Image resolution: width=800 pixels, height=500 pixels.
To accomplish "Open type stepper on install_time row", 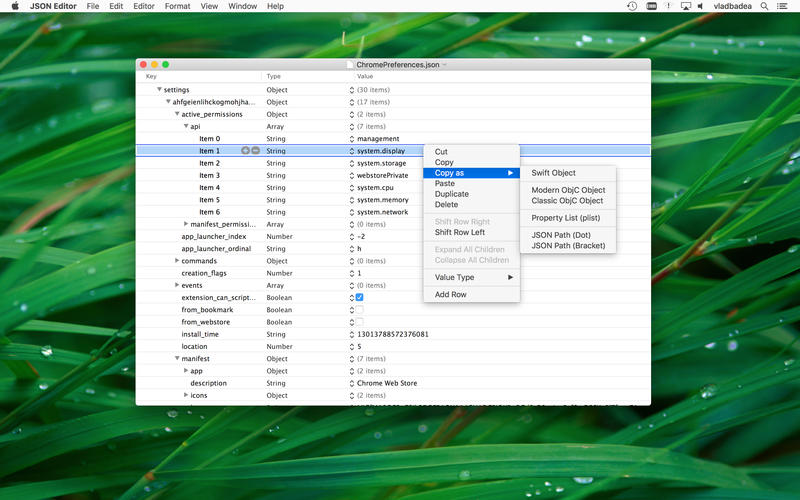I will point(352,334).
